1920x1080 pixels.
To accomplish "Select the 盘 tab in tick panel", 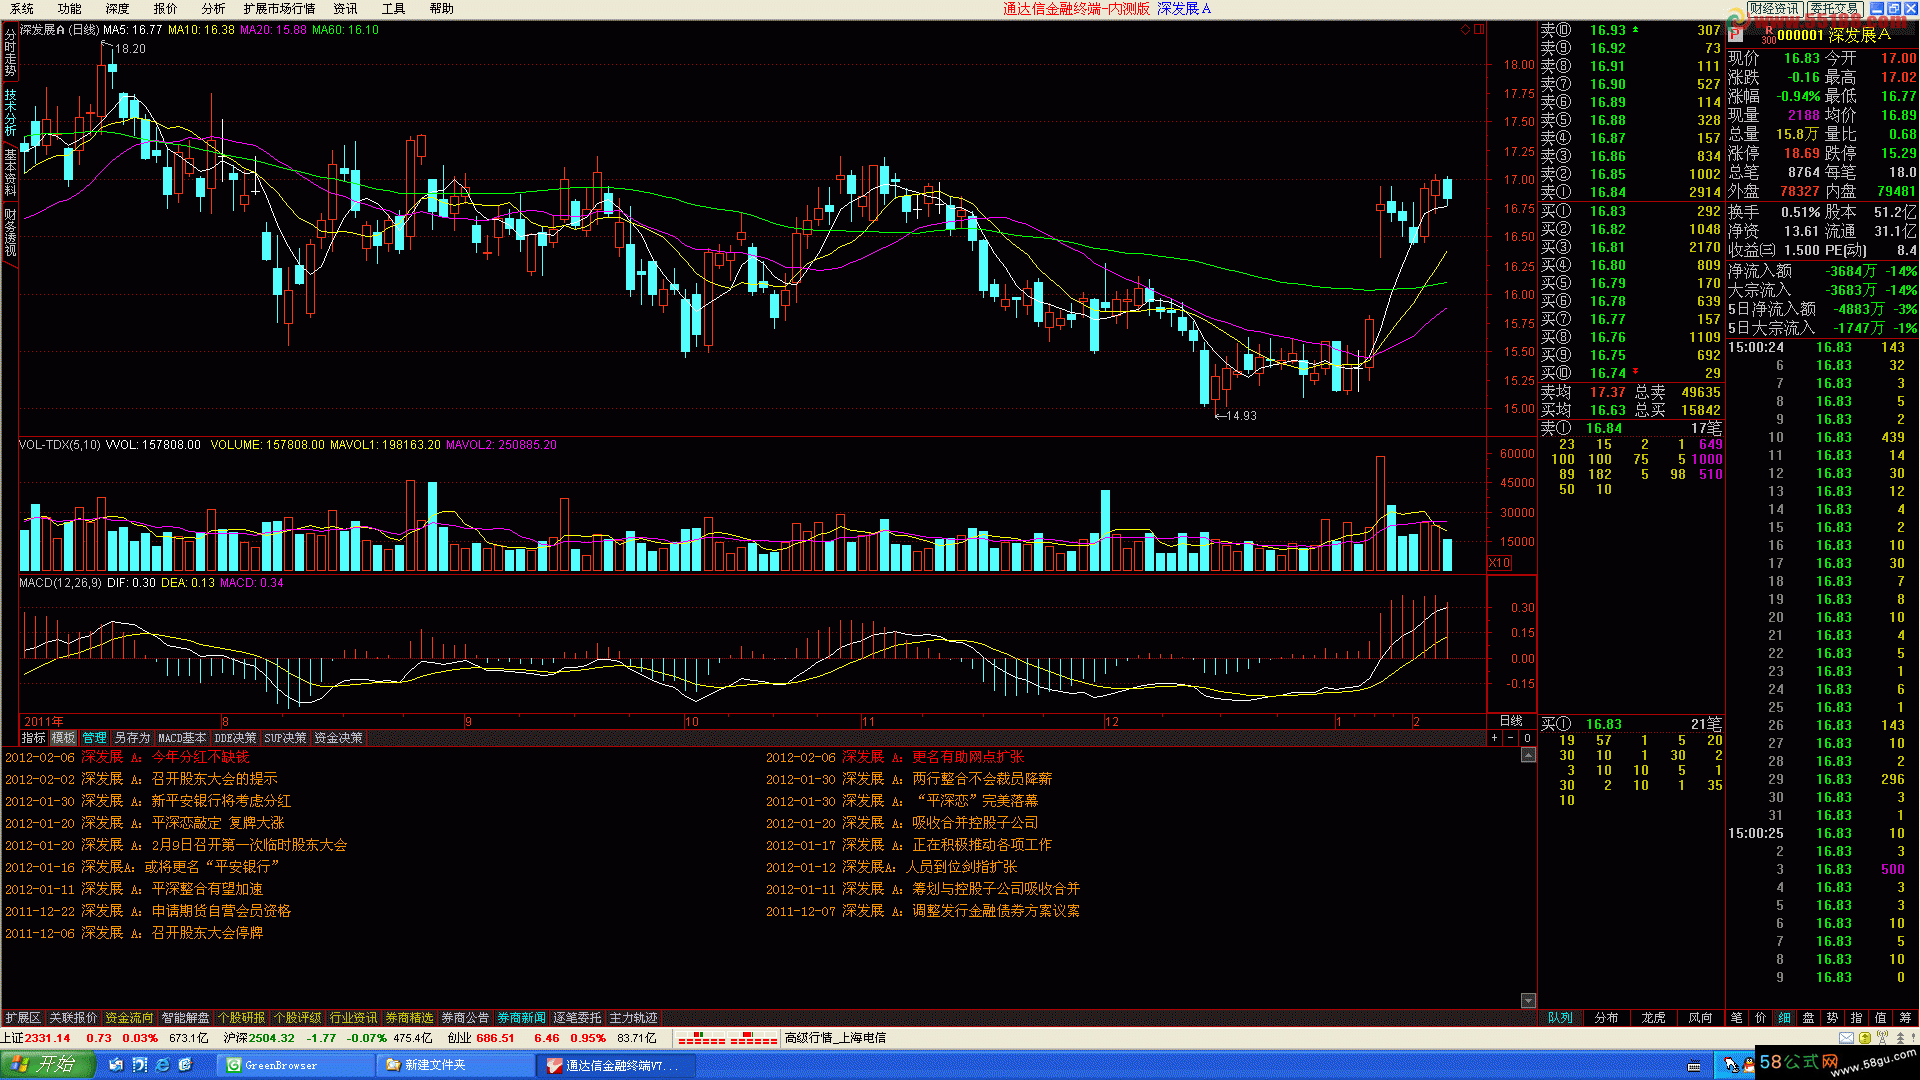I will click(1808, 1018).
